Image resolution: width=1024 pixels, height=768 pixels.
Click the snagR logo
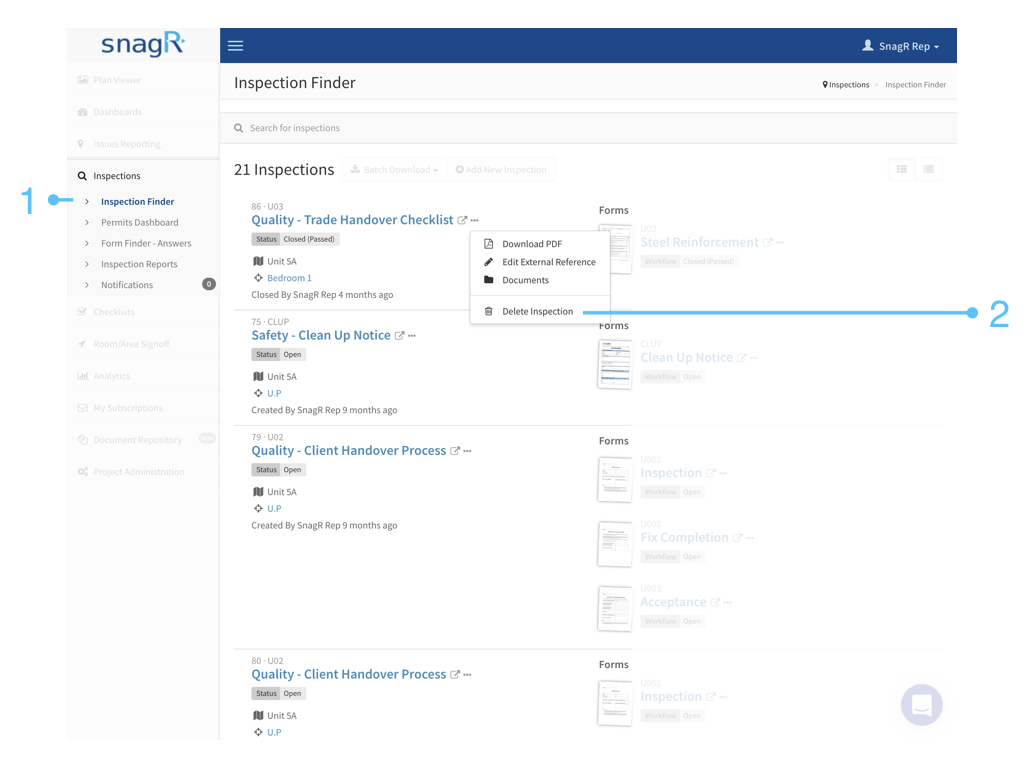coord(143,44)
